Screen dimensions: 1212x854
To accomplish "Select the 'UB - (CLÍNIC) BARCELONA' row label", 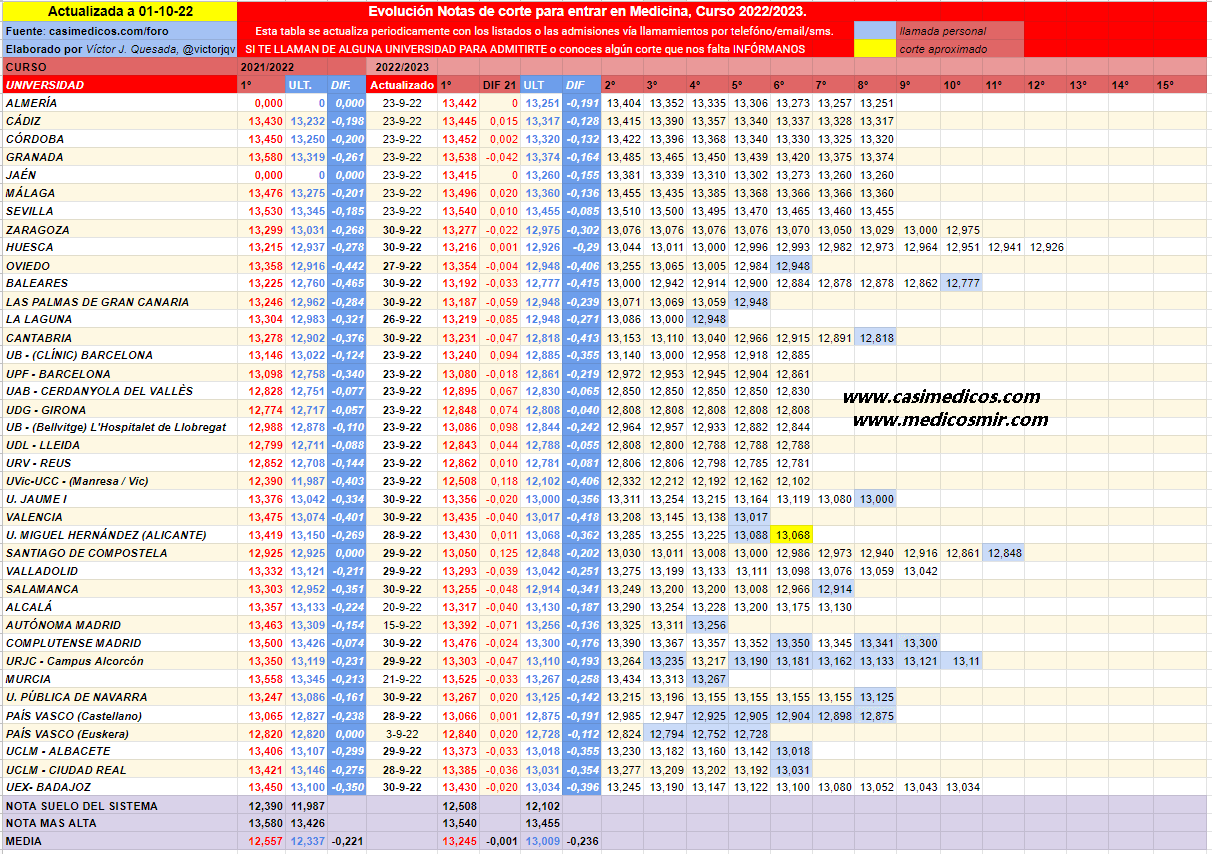I will point(119,355).
